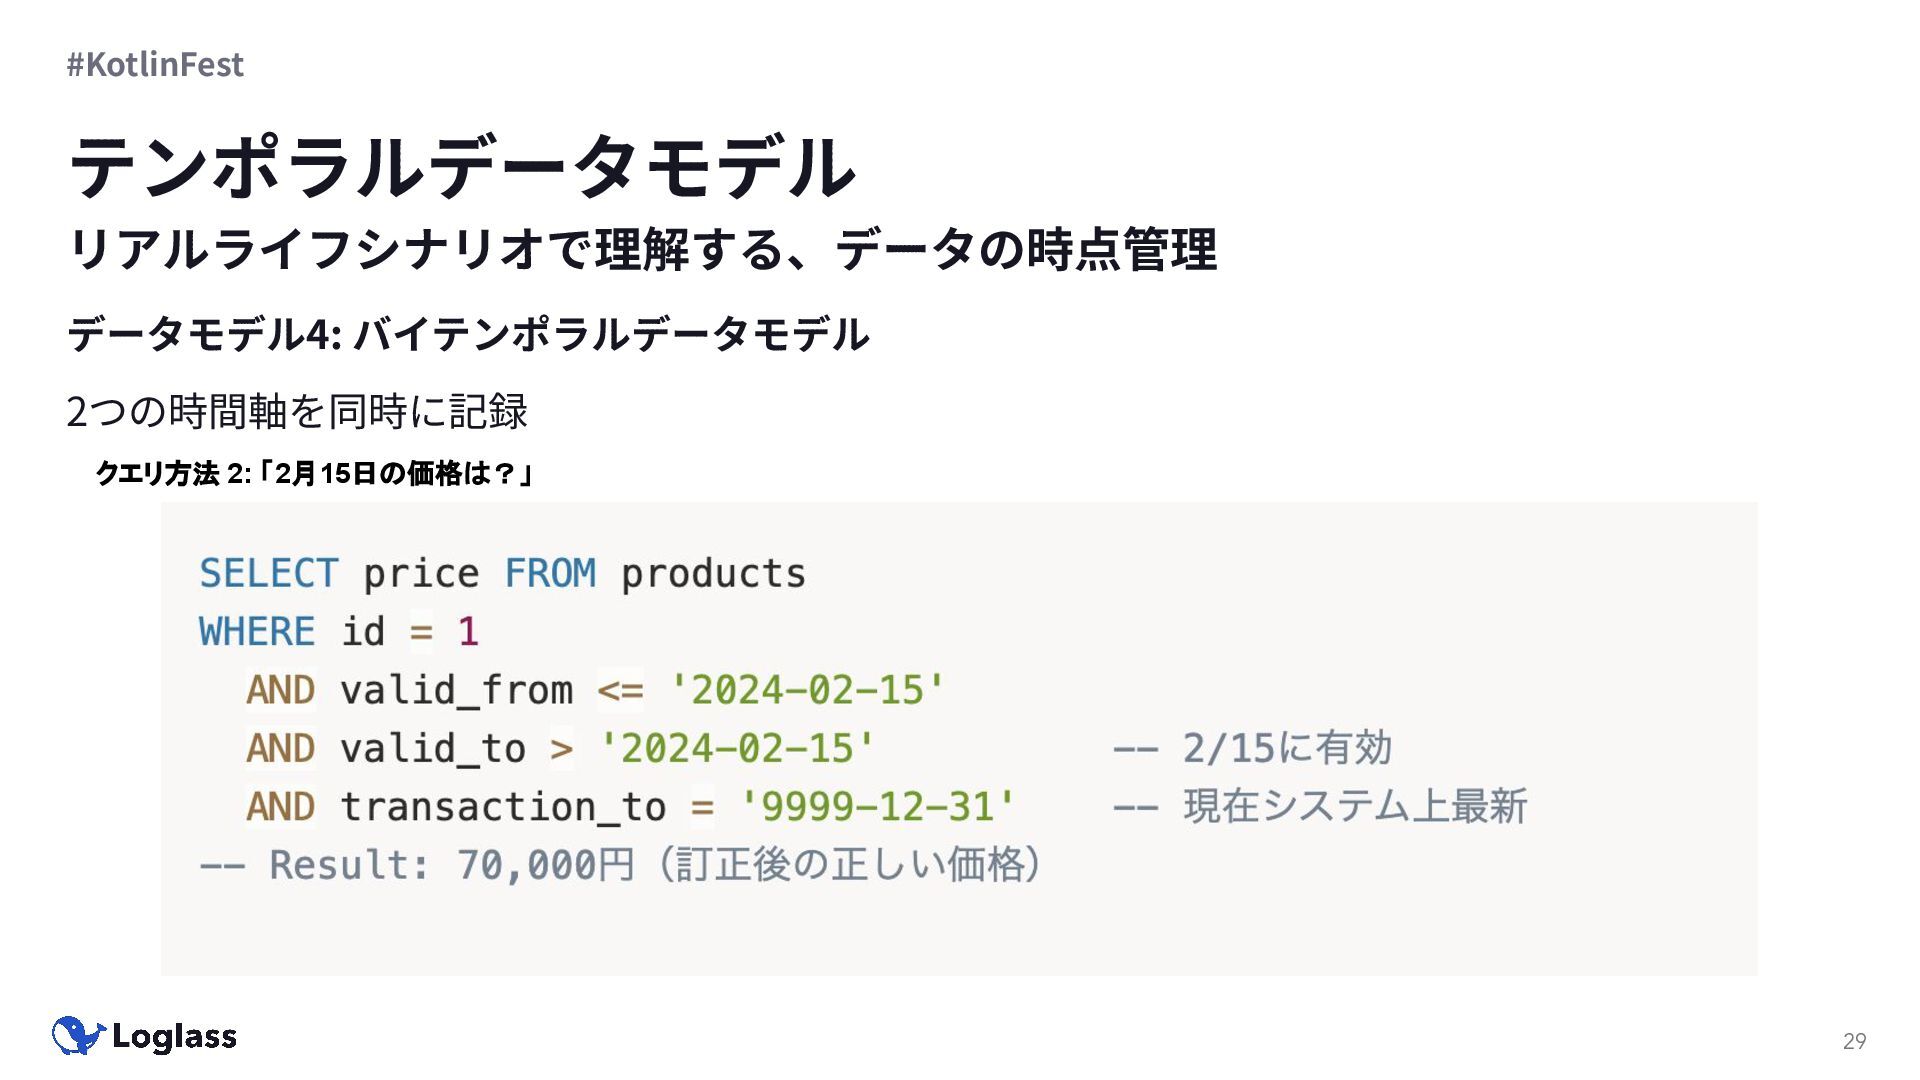Image resolution: width=1920 pixels, height=1080 pixels.
Task: Click the main title テンポラルデータモデル
Action: [462, 167]
